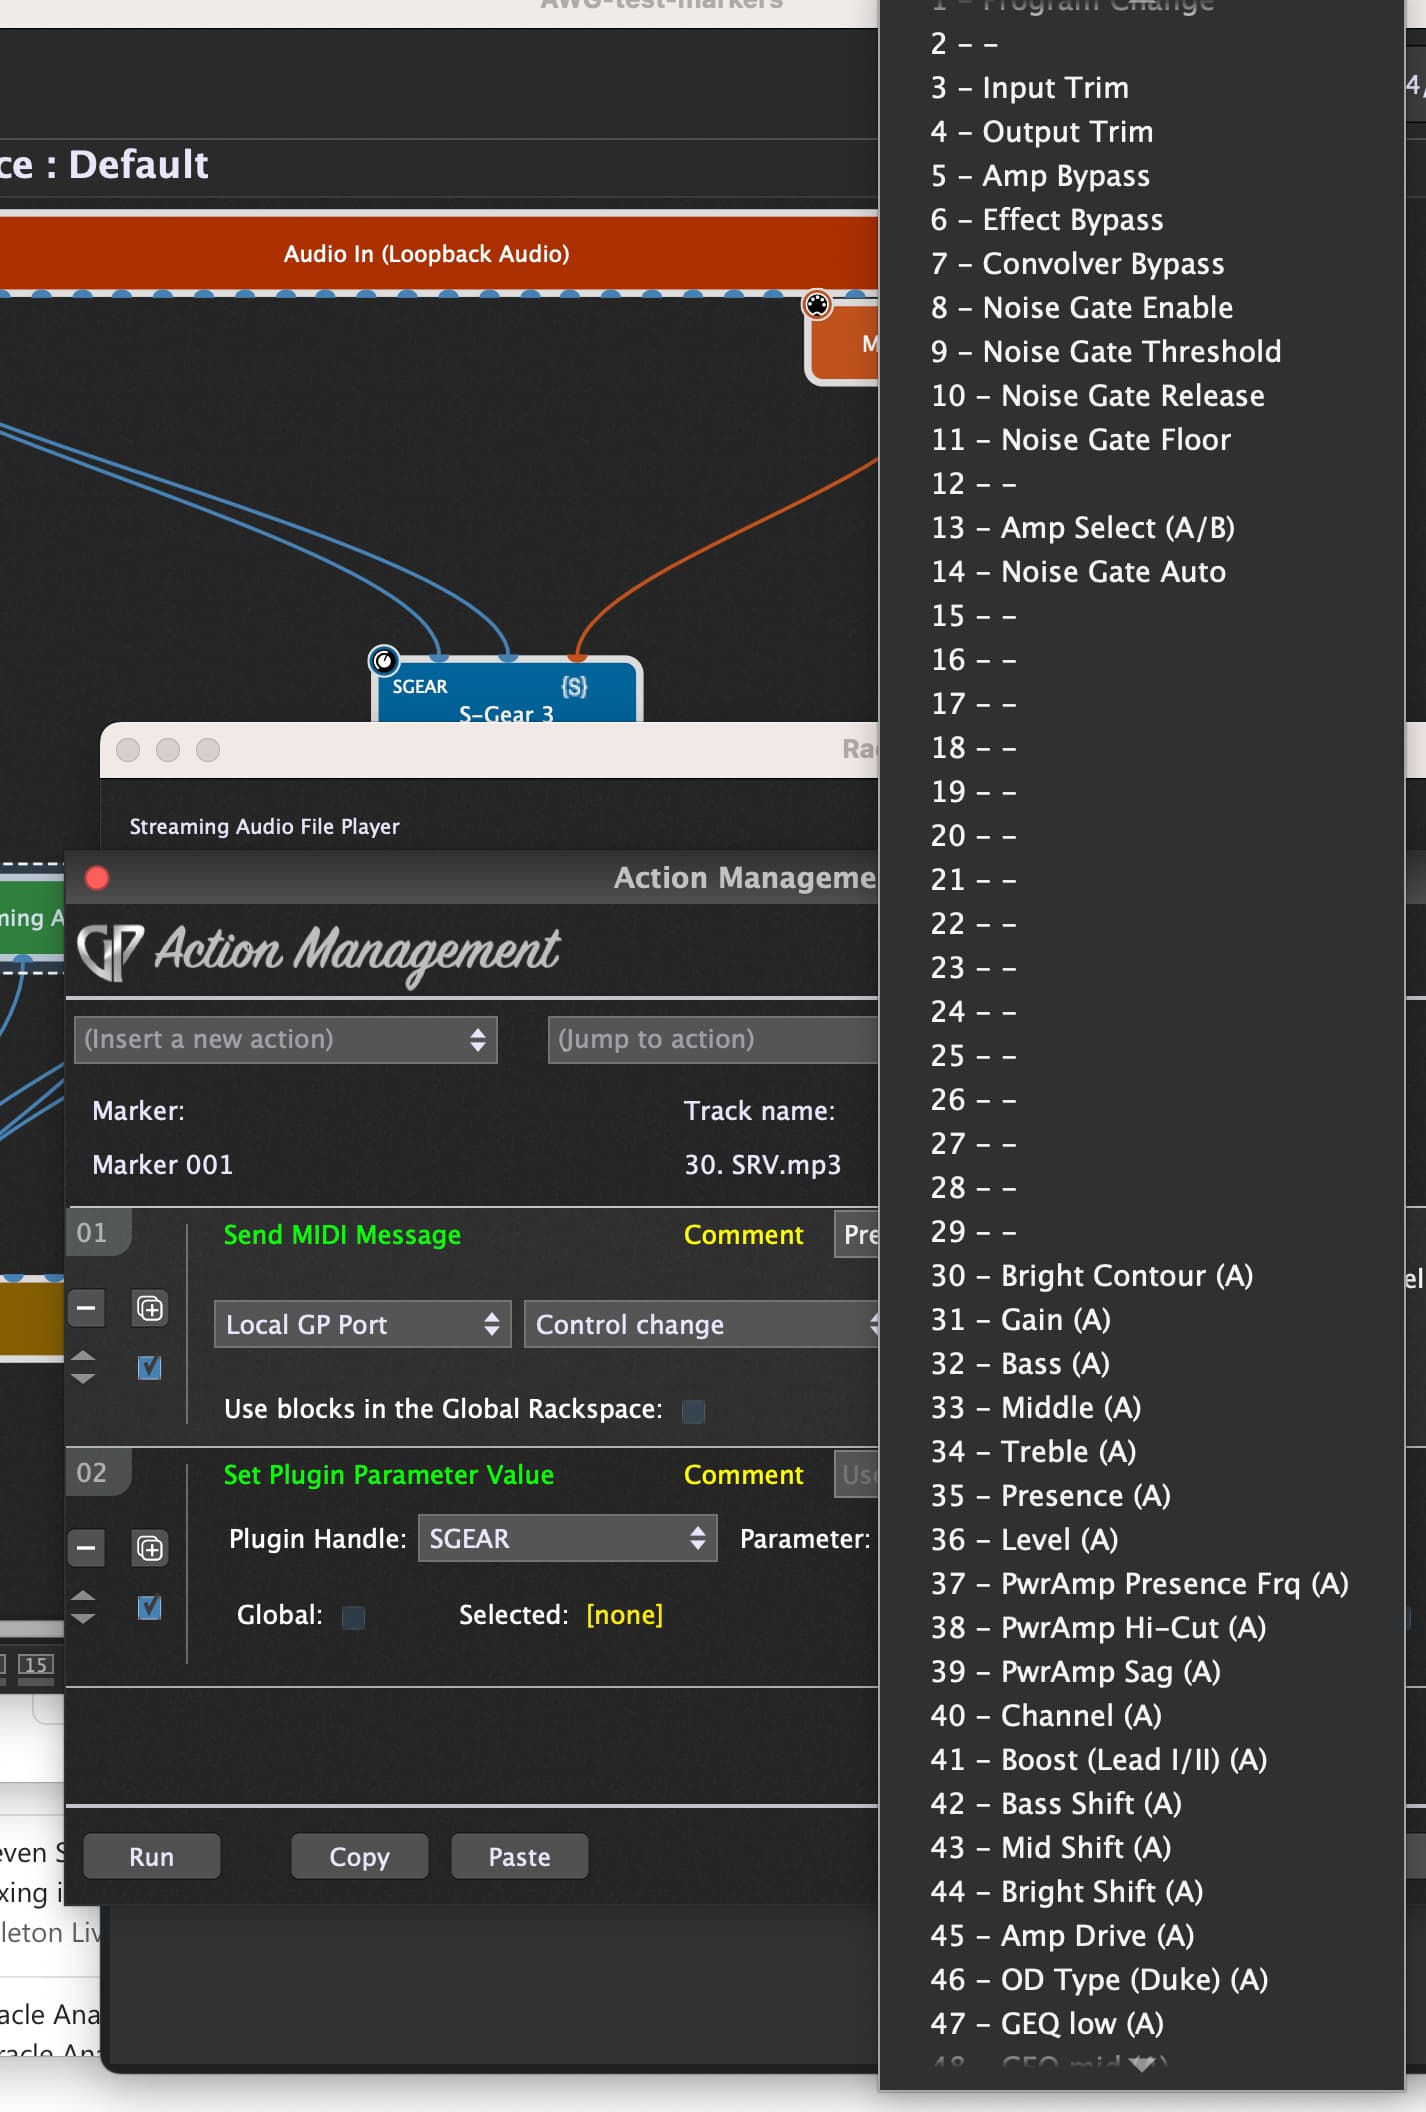Viewport: 1426px width, 2112px height.
Task: Open the Control change dropdown
Action: coord(701,1324)
